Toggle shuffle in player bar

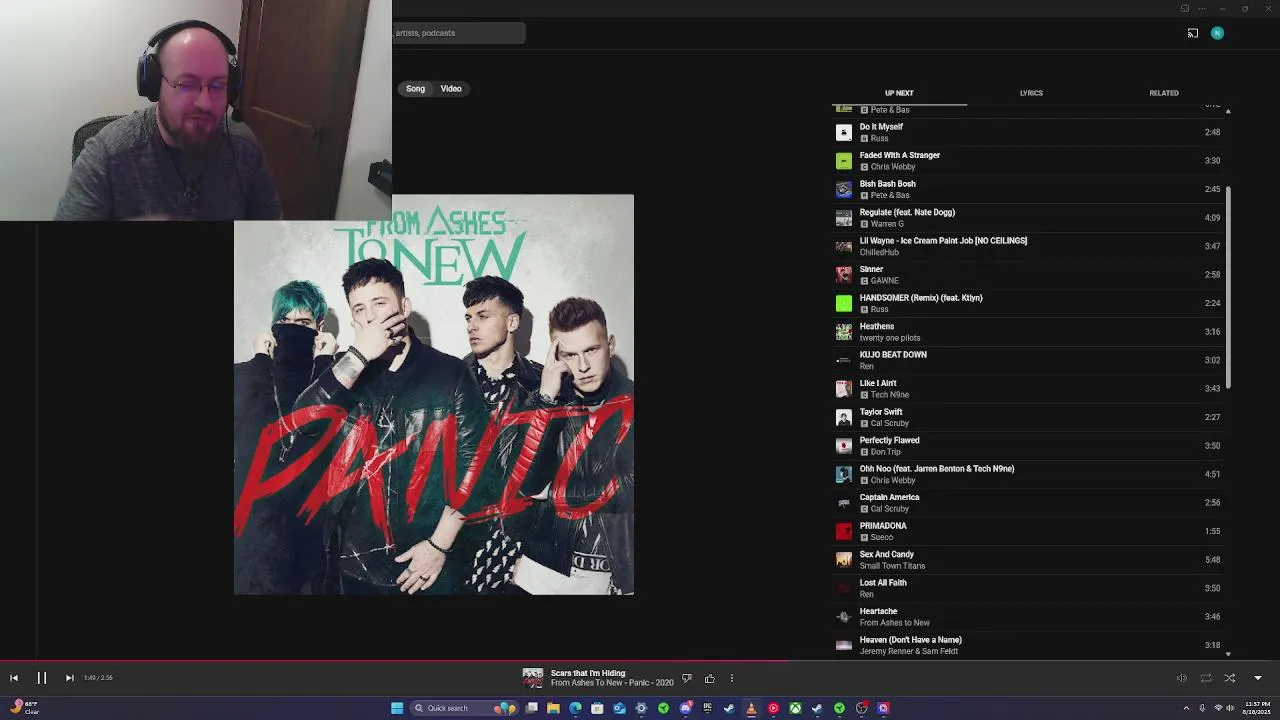(1230, 678)
